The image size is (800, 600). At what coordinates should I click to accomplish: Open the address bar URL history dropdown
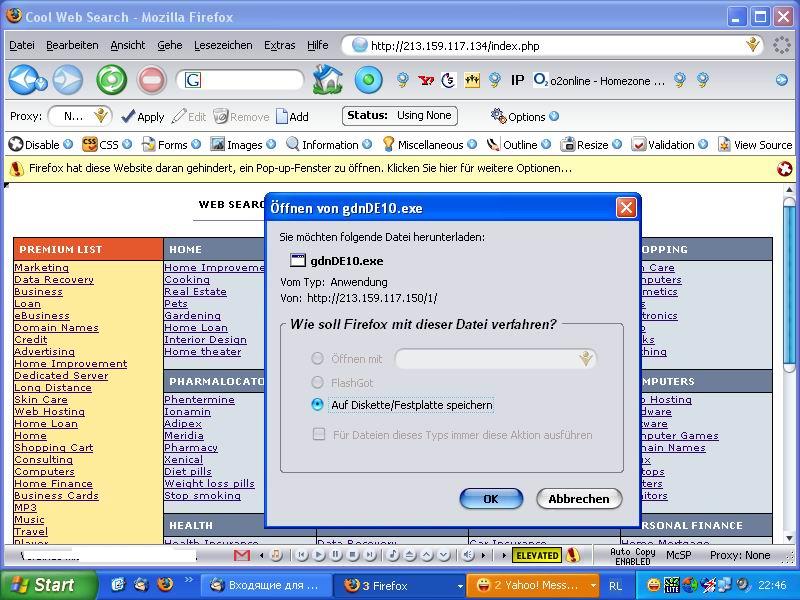(x=753, y=45)
